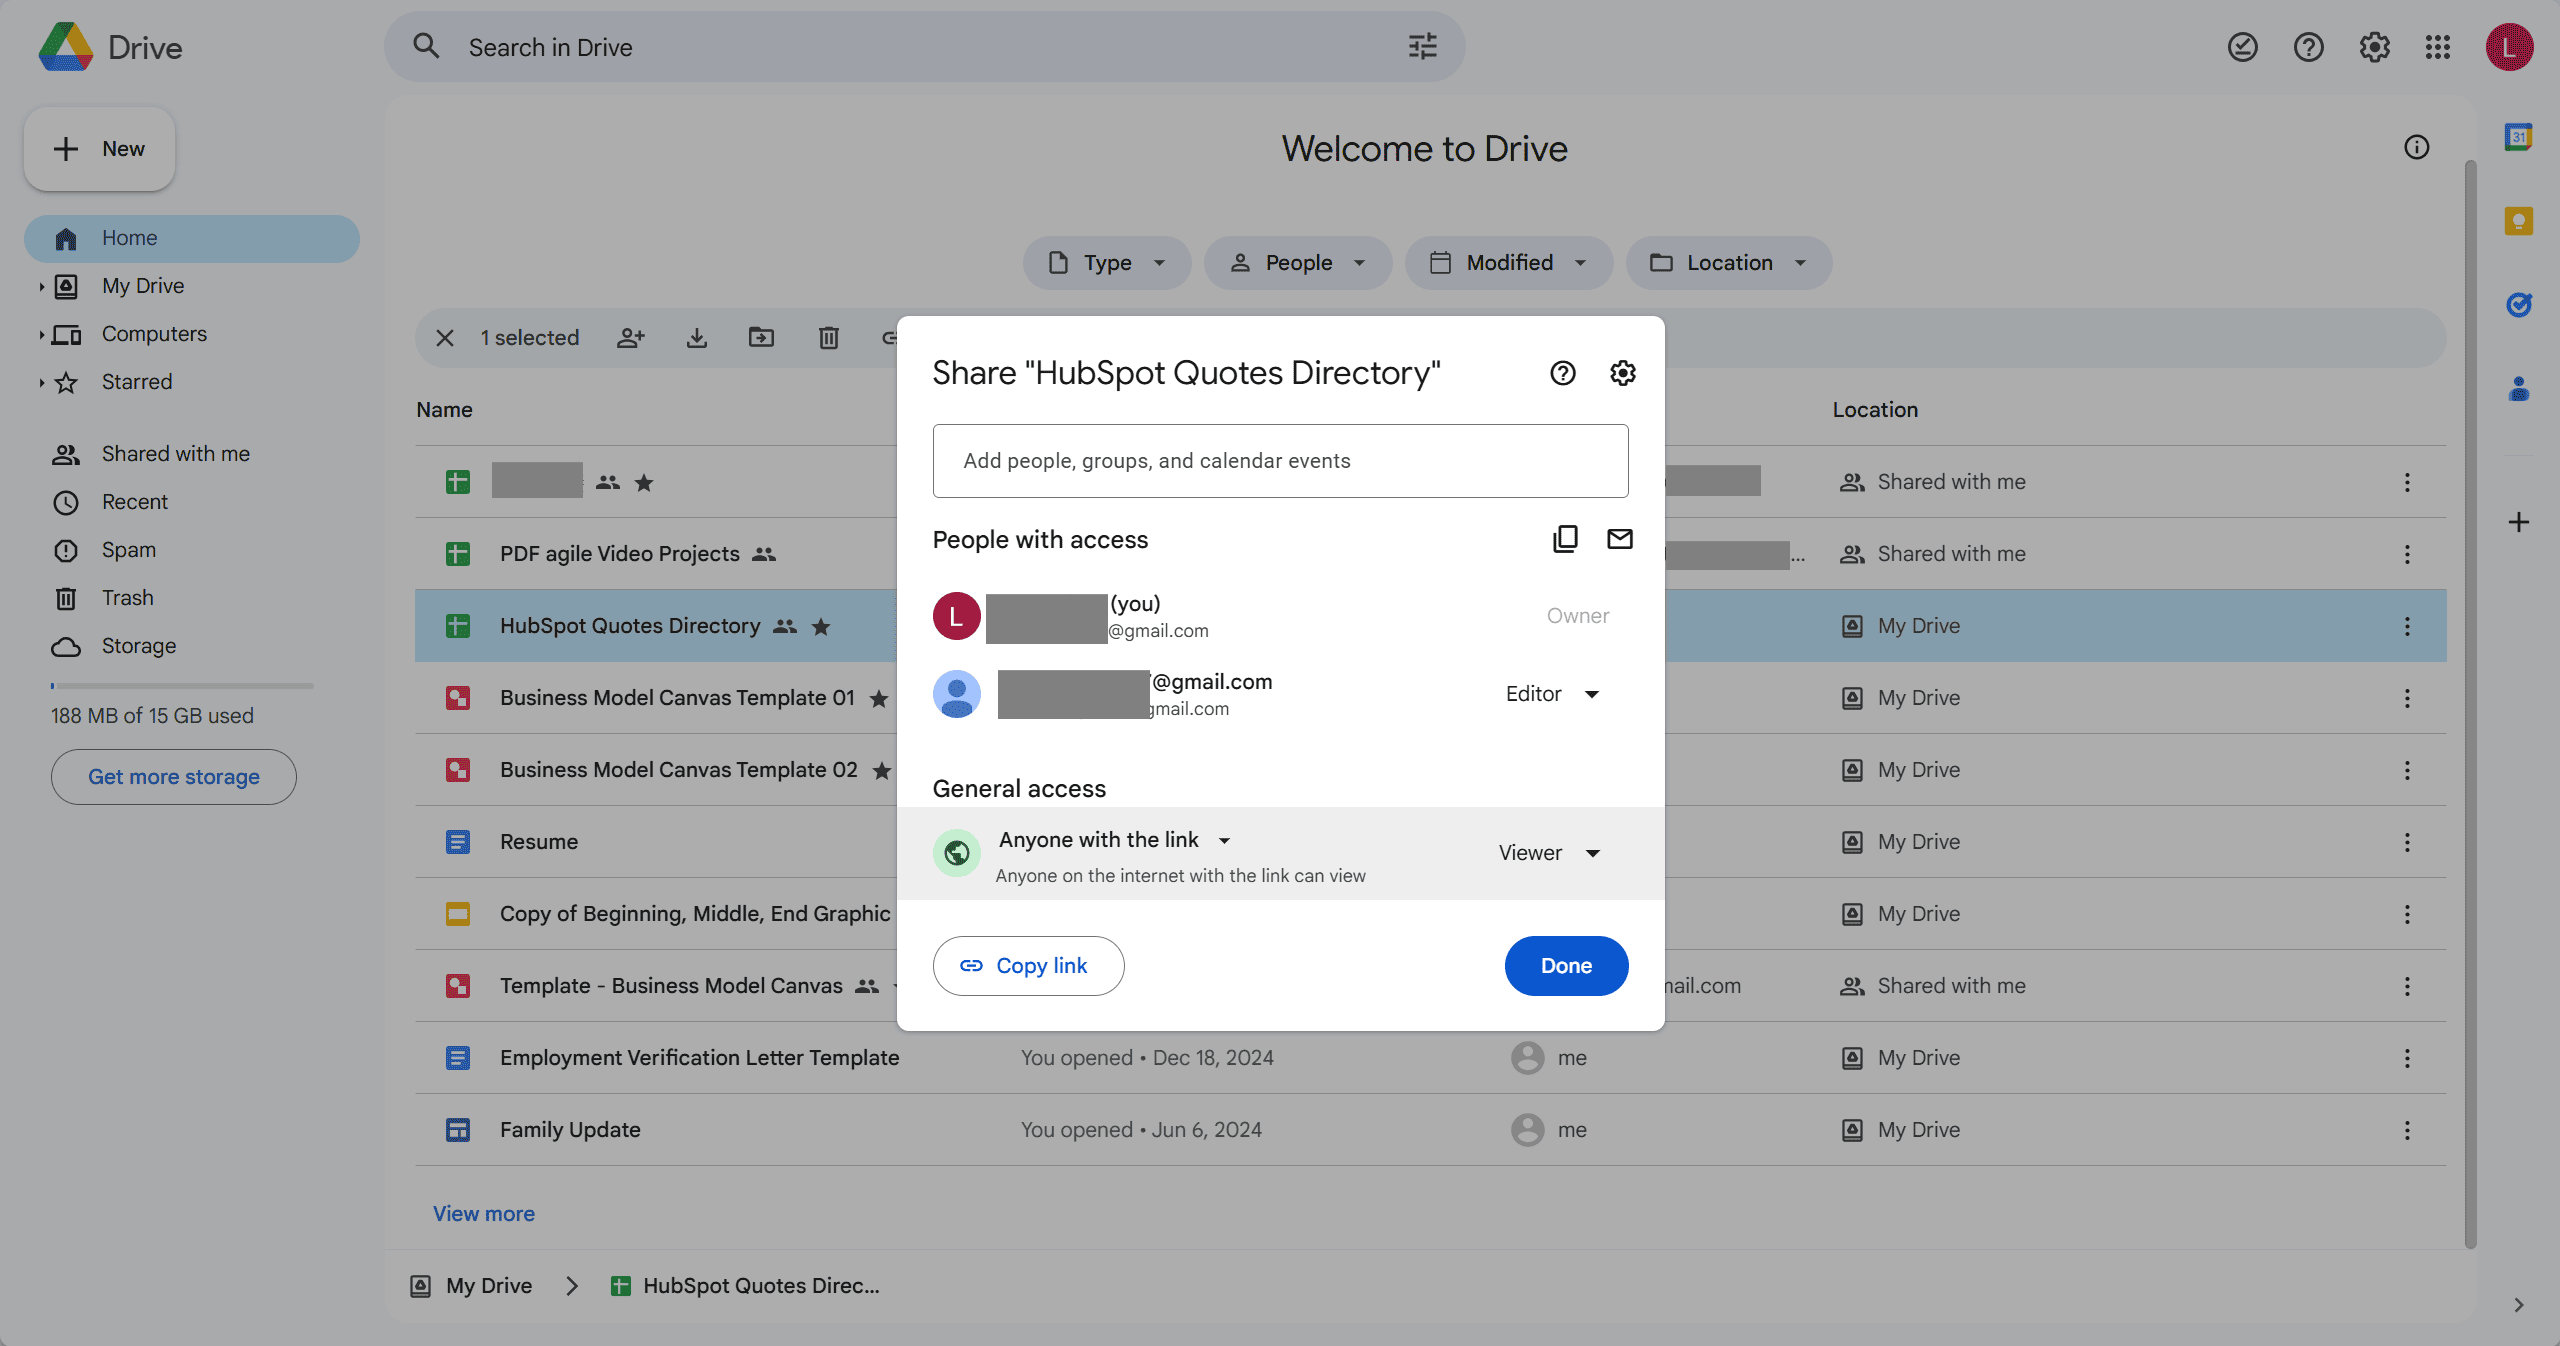Viewport: 2560px width, 1346px height.
Task: Expand the Anyone with the link dropdown
Action: point(1222,840)
